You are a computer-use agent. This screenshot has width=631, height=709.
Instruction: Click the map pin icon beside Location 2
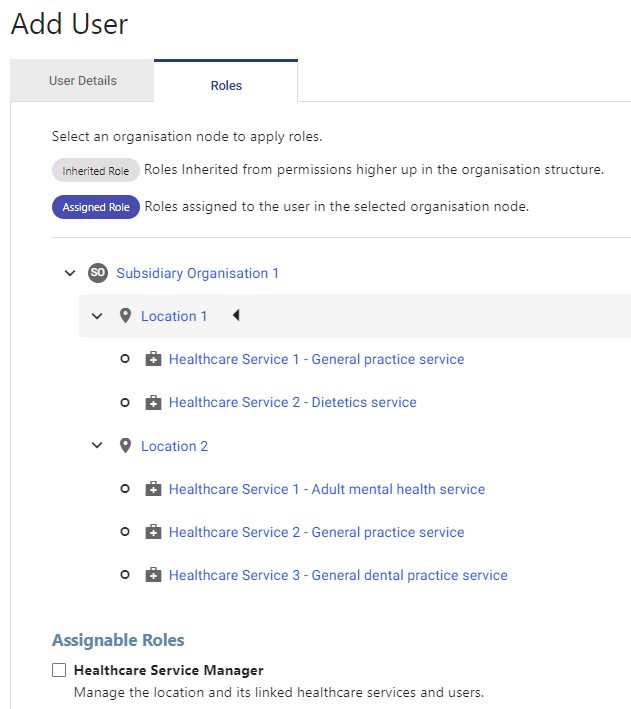[x=125, y=446]
